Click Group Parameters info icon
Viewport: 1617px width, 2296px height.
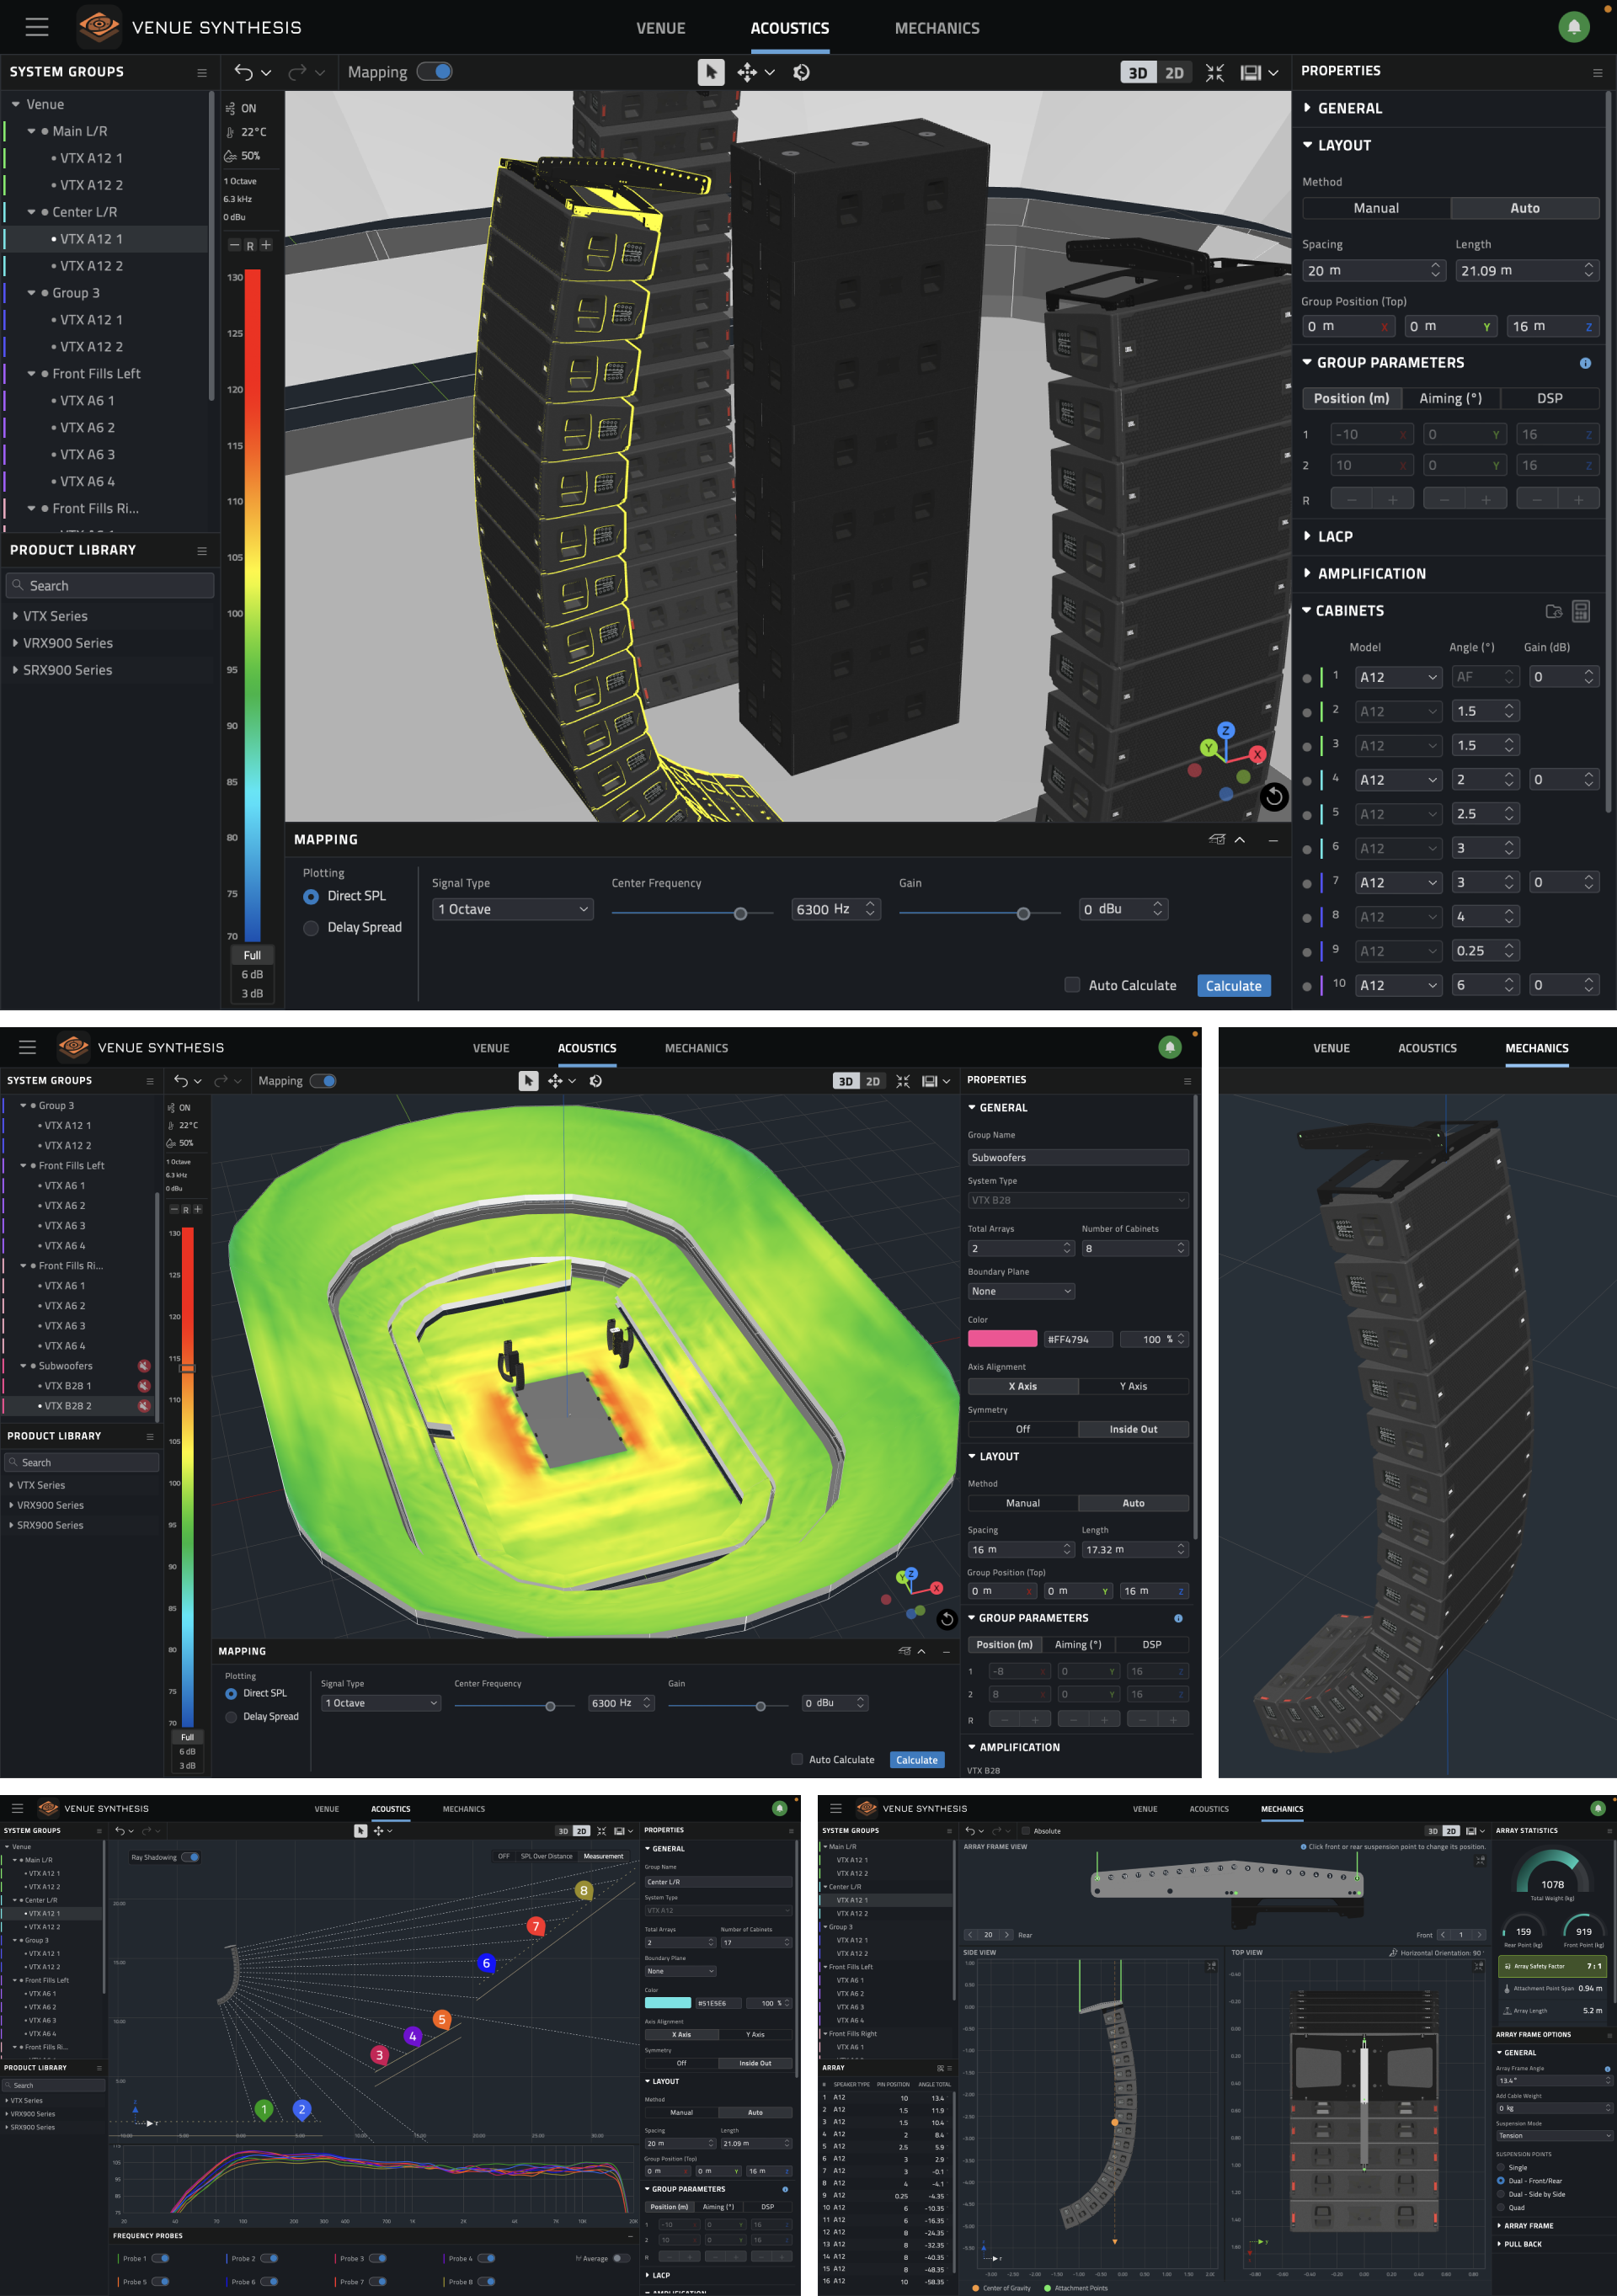click(1585, 363)
